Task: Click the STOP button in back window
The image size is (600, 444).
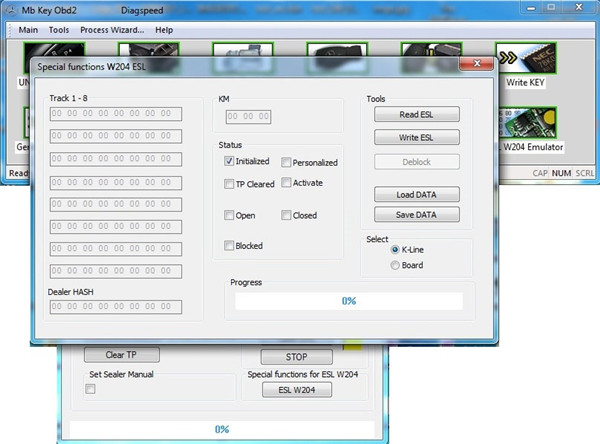Action: tap(297, 357)
